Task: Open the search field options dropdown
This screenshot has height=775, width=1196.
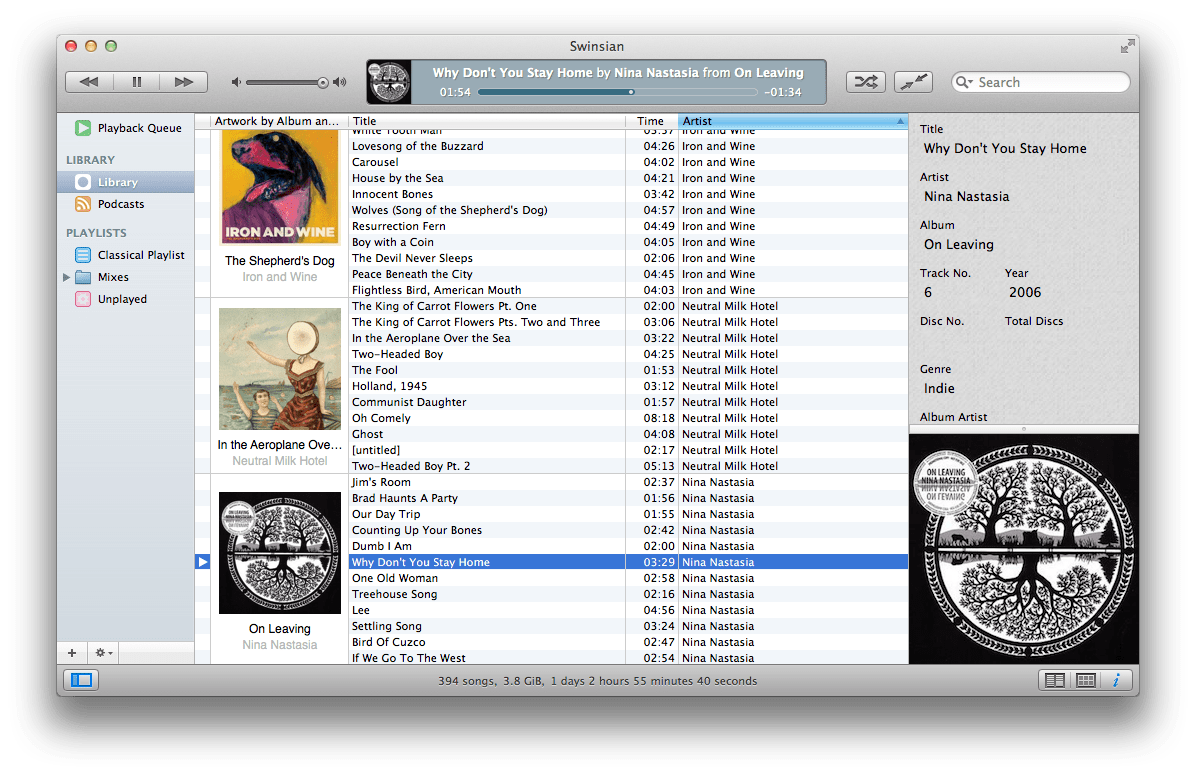Action: click(x=964, y=83)
